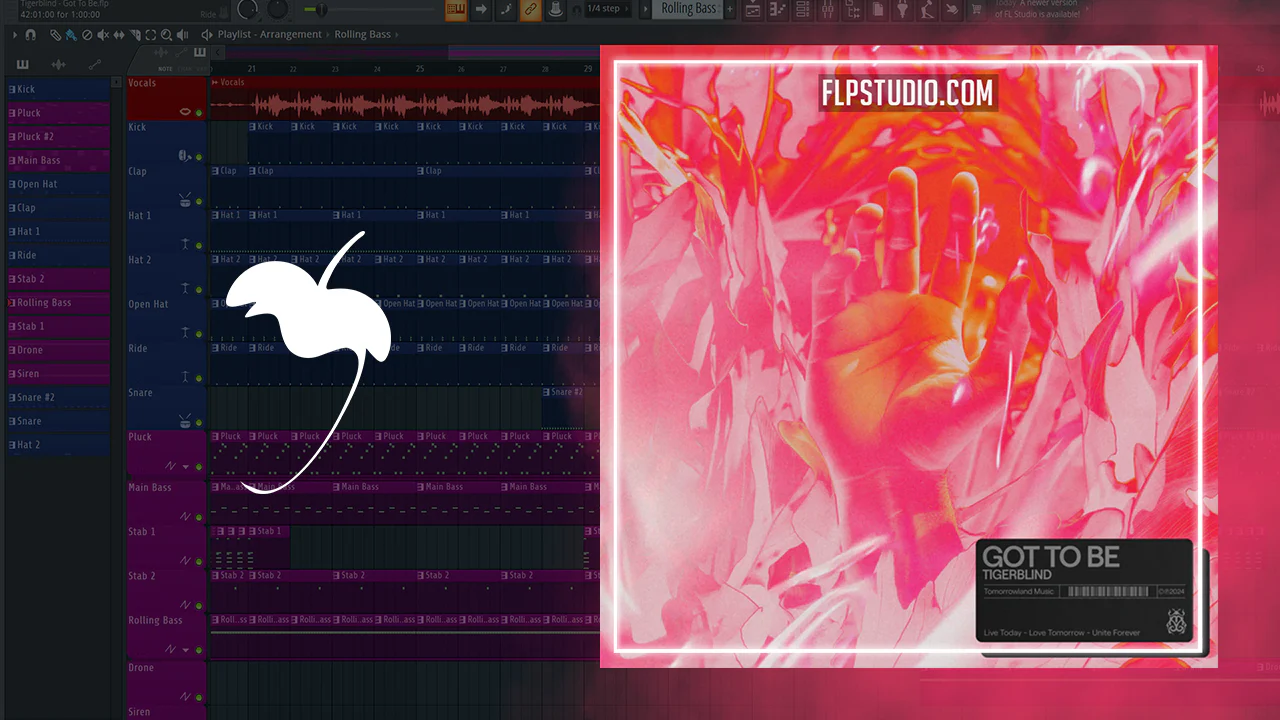1280x720 pixels.
Task: Mute the Kick track with green LED
Action: (x=199, y=157)
